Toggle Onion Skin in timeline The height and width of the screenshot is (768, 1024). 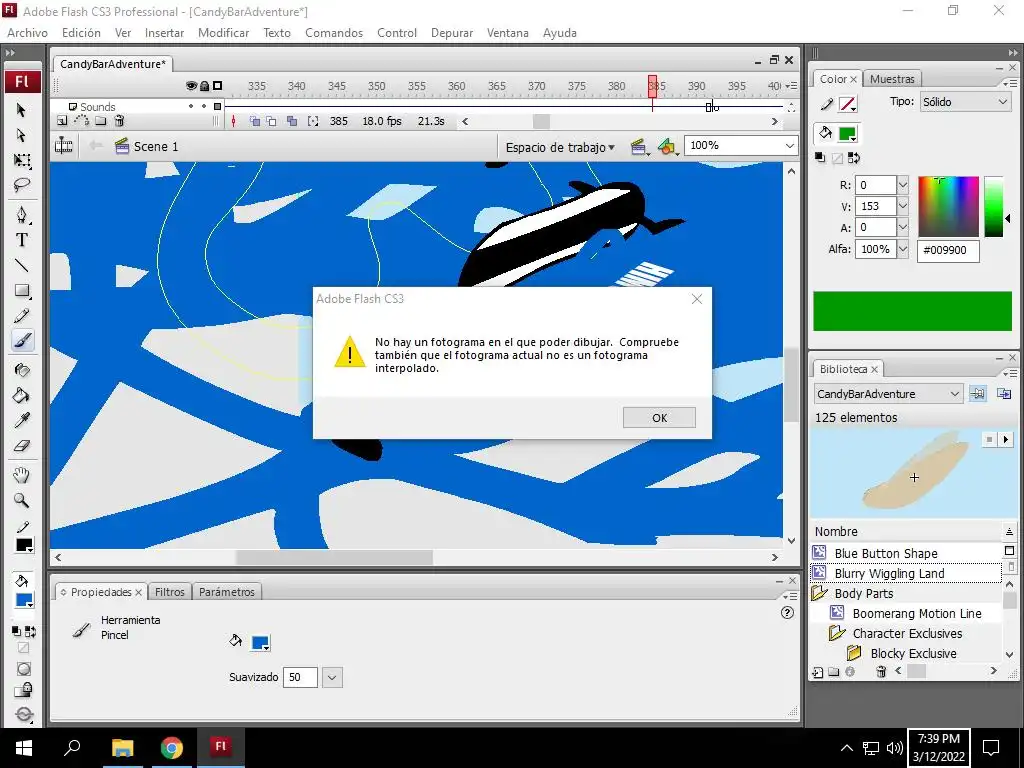[x=255, y=121]
